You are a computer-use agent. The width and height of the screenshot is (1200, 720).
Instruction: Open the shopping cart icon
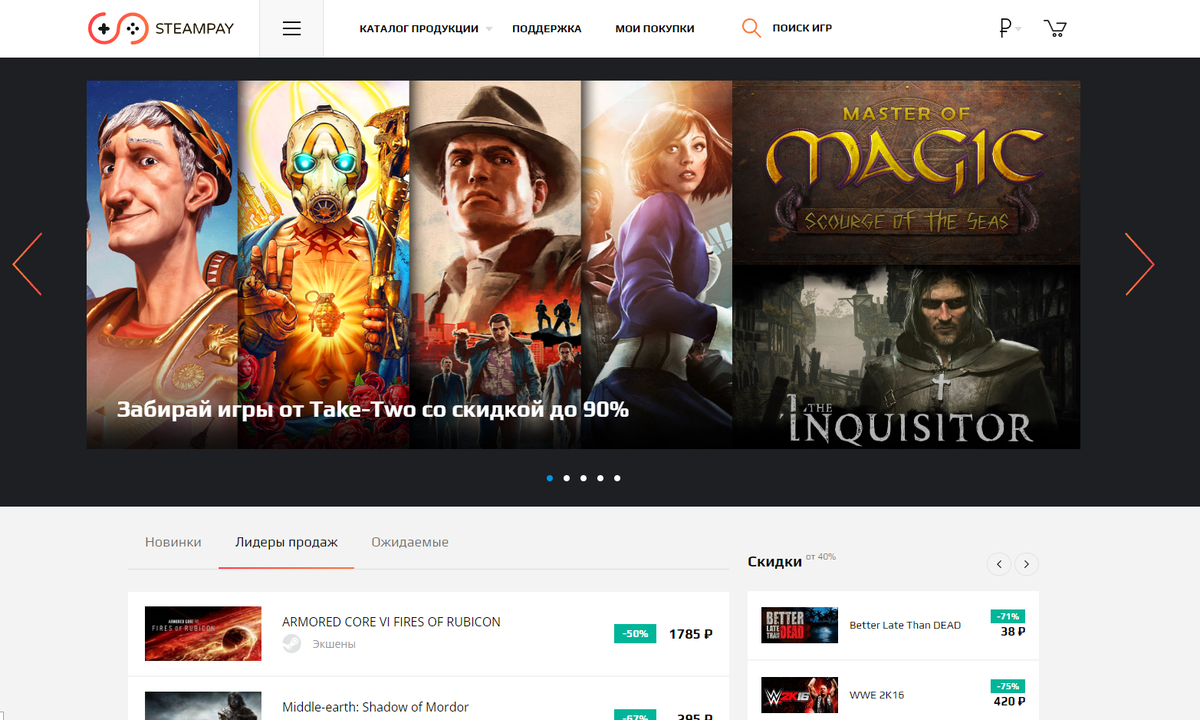[1054, 28]
